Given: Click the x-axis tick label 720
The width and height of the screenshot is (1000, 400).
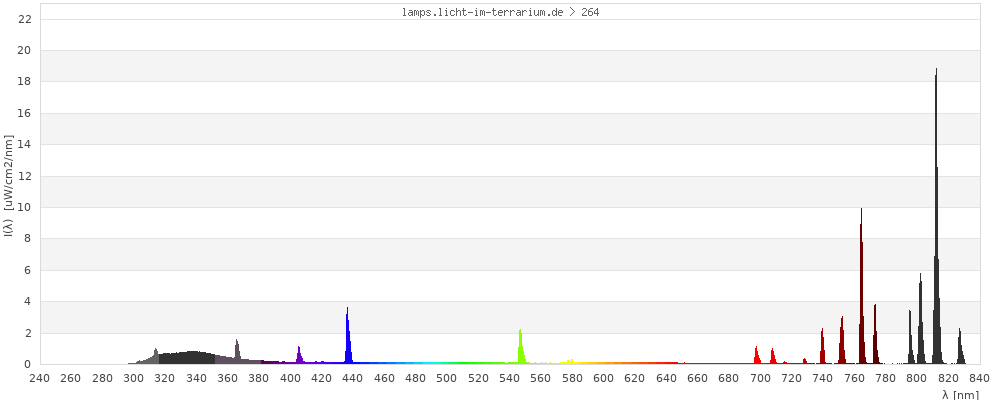Looking at the screenshot, I should 791,378.
